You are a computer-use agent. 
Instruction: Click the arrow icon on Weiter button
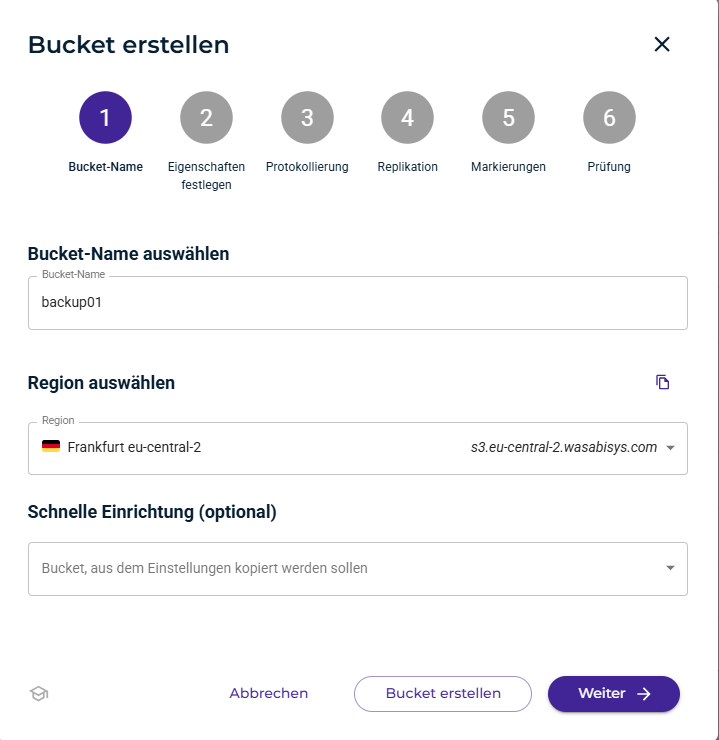coord(644,693)
